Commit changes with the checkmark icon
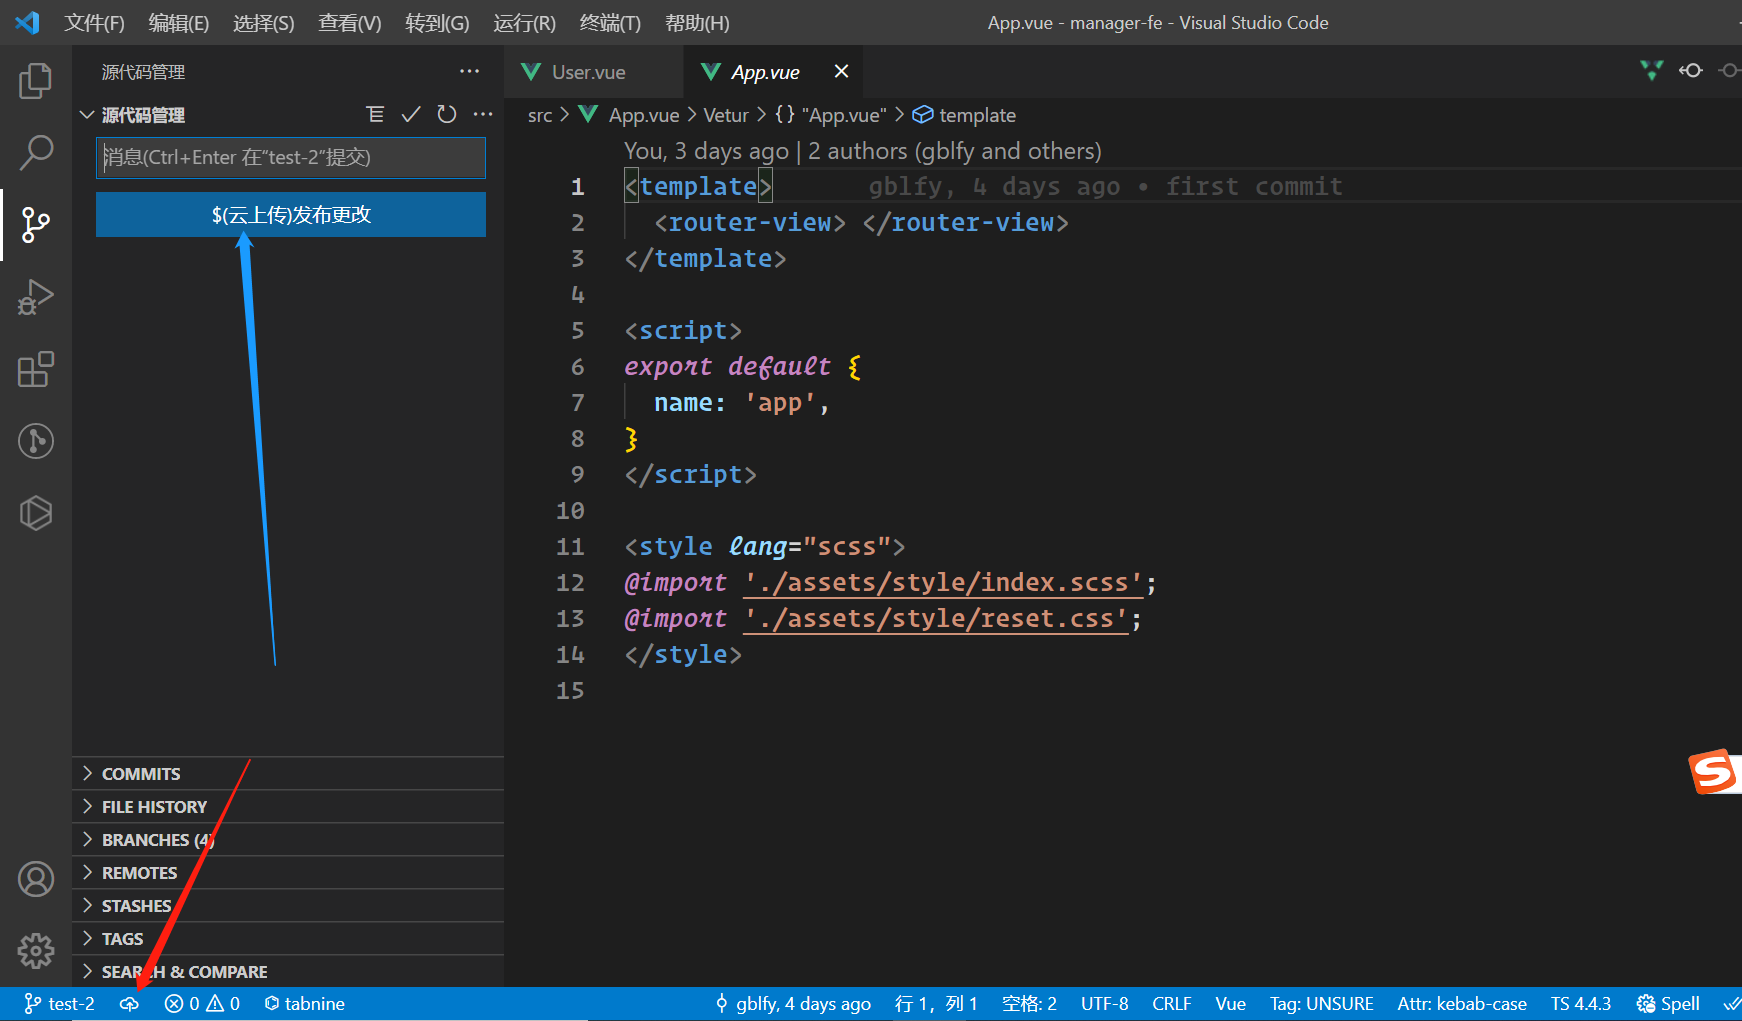1742x1021 pixels. click(x=411, y=114)
